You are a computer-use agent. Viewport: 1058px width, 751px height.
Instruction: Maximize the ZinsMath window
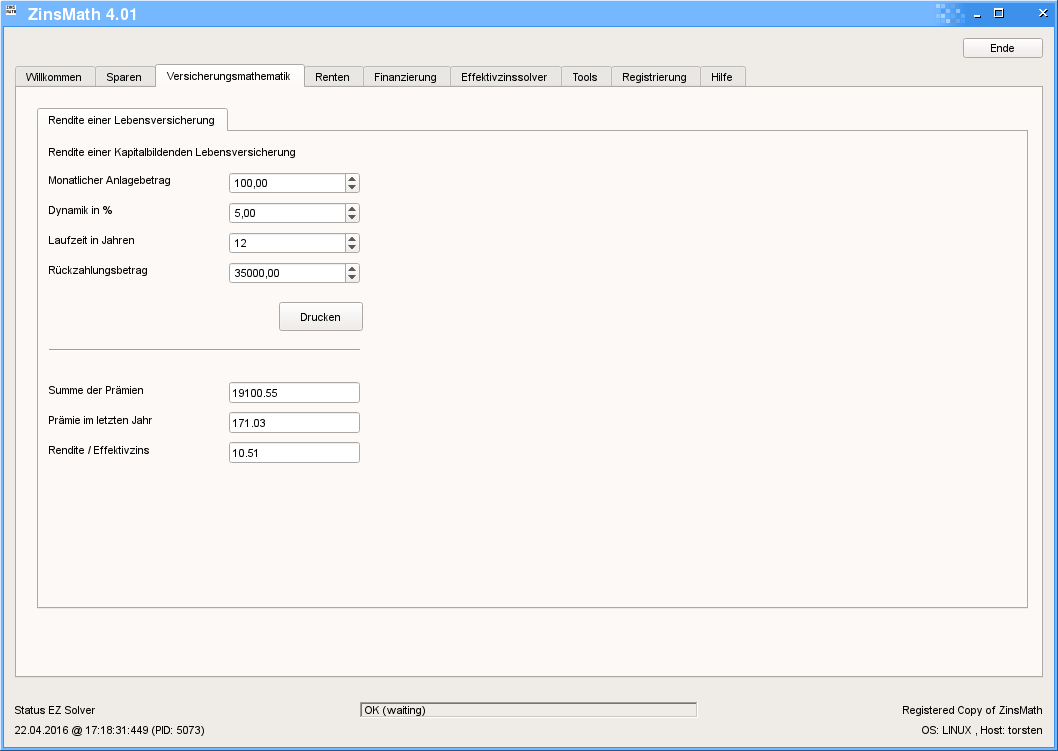point(998,14)
